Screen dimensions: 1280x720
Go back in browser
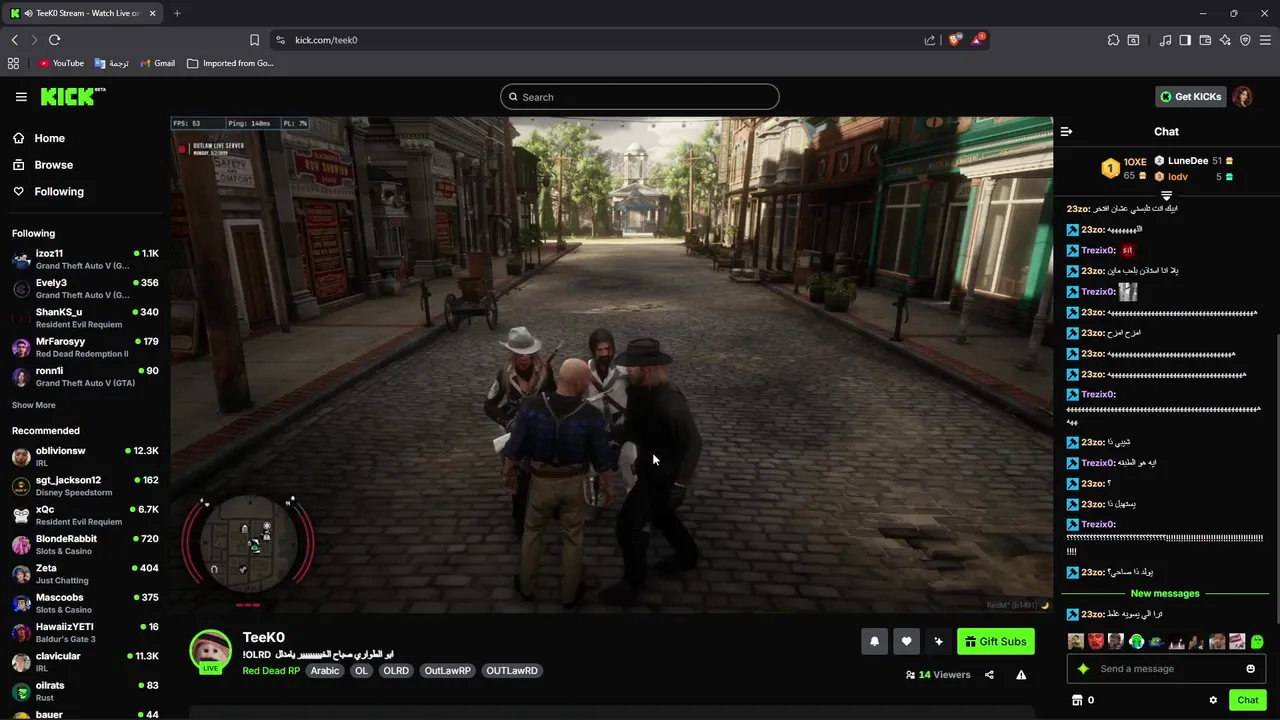coord(14,40)
